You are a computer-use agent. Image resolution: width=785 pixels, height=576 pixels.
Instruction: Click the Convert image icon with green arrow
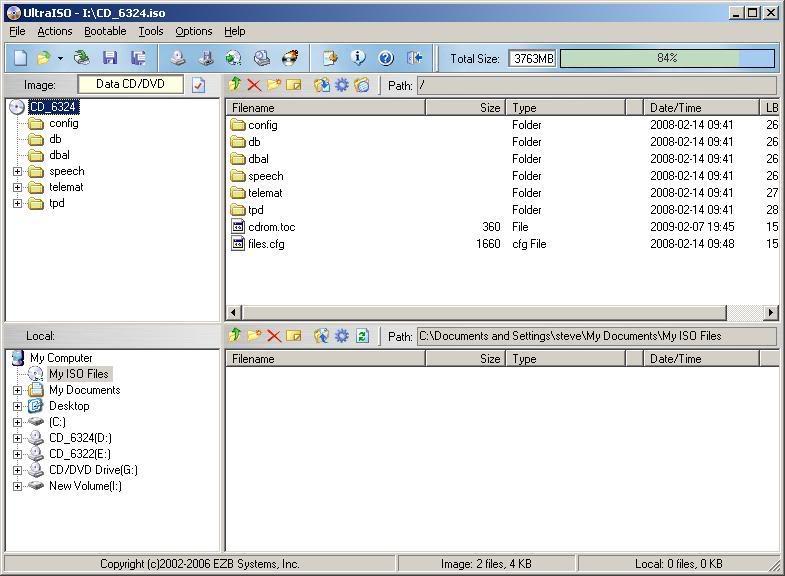click(233, 58)
